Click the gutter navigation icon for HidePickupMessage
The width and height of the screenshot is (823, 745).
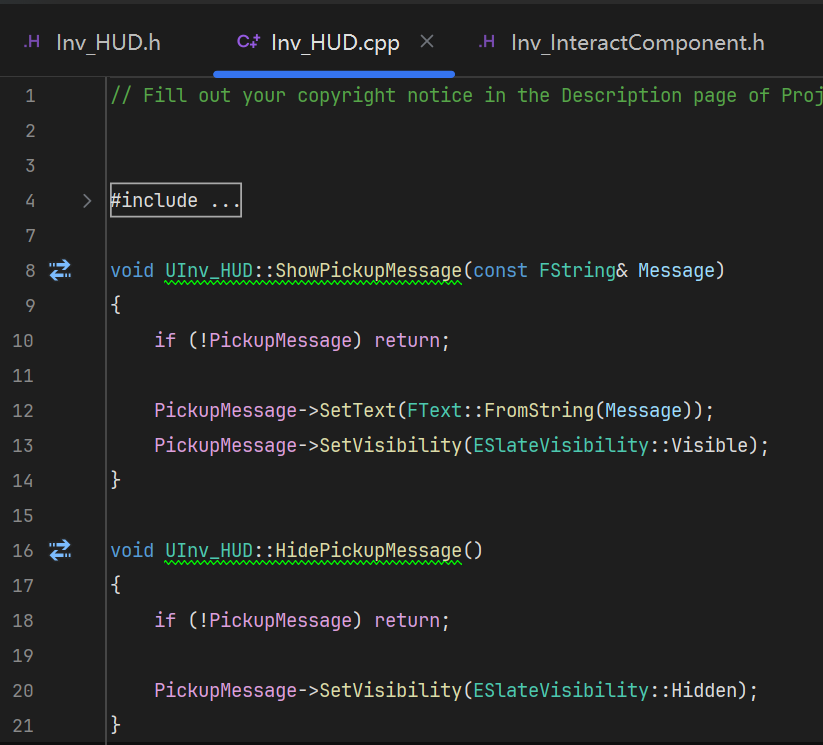[x=60, y=550]
